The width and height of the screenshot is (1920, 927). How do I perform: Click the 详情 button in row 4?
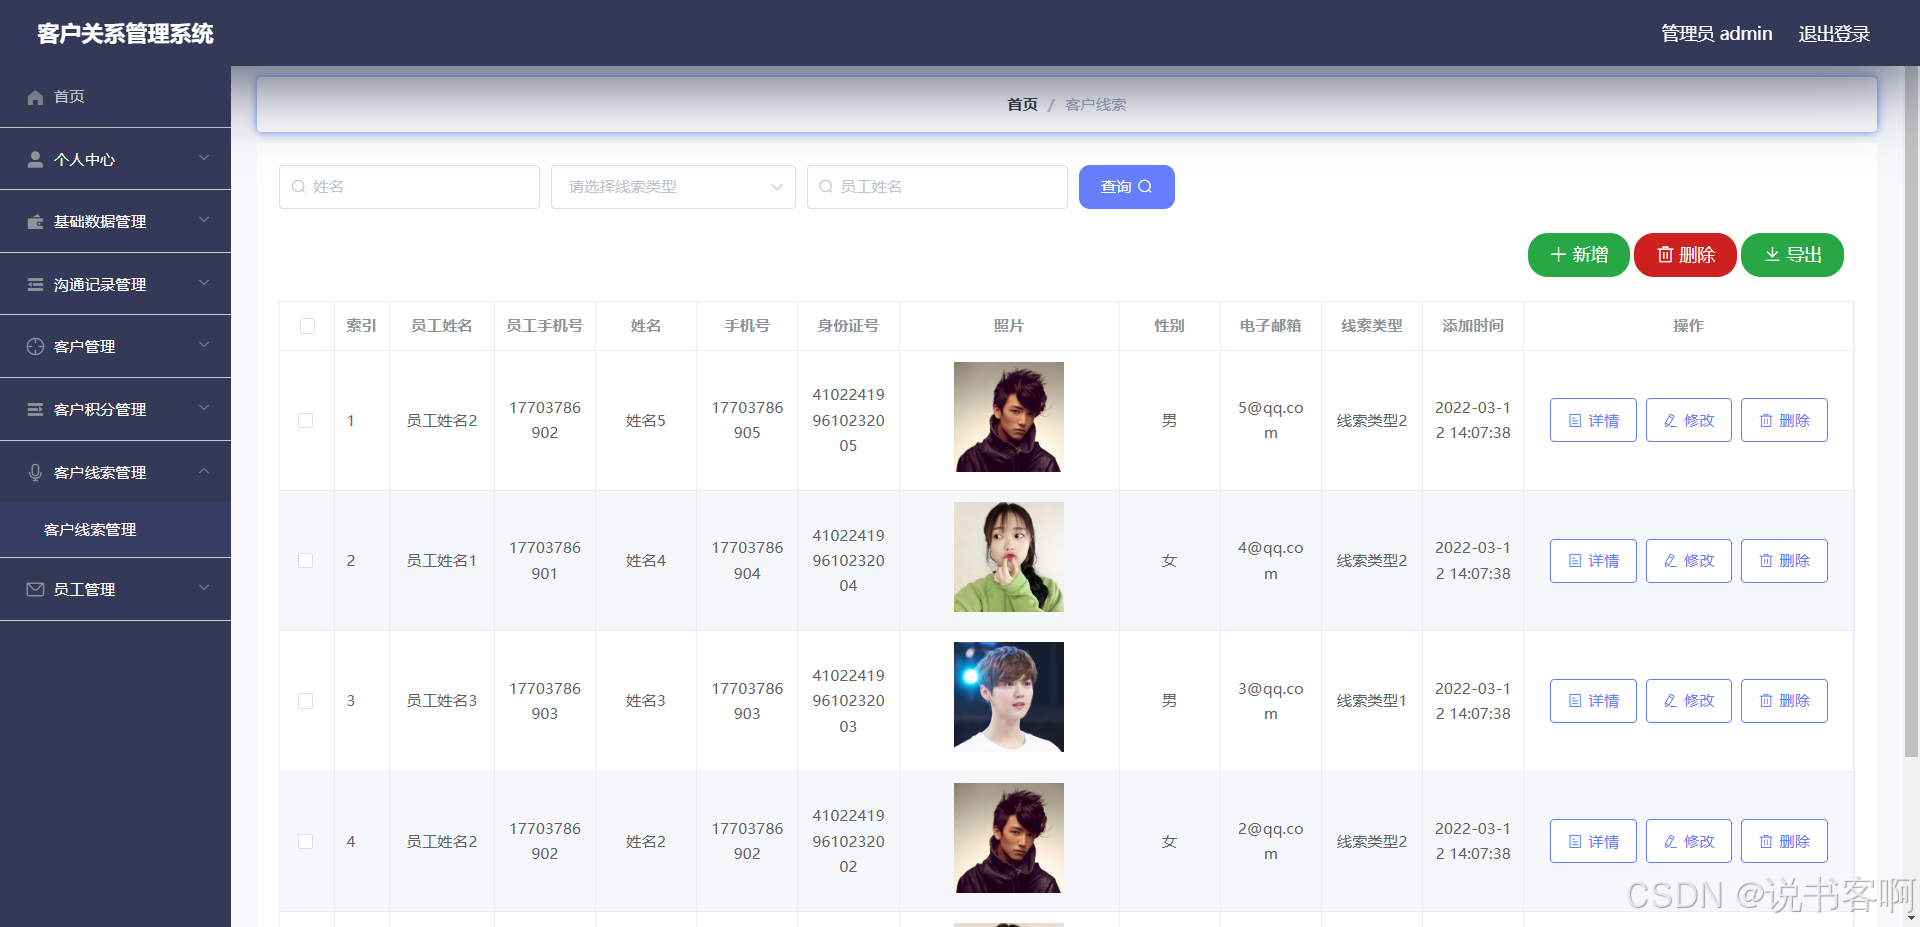tap(1593, 842)
